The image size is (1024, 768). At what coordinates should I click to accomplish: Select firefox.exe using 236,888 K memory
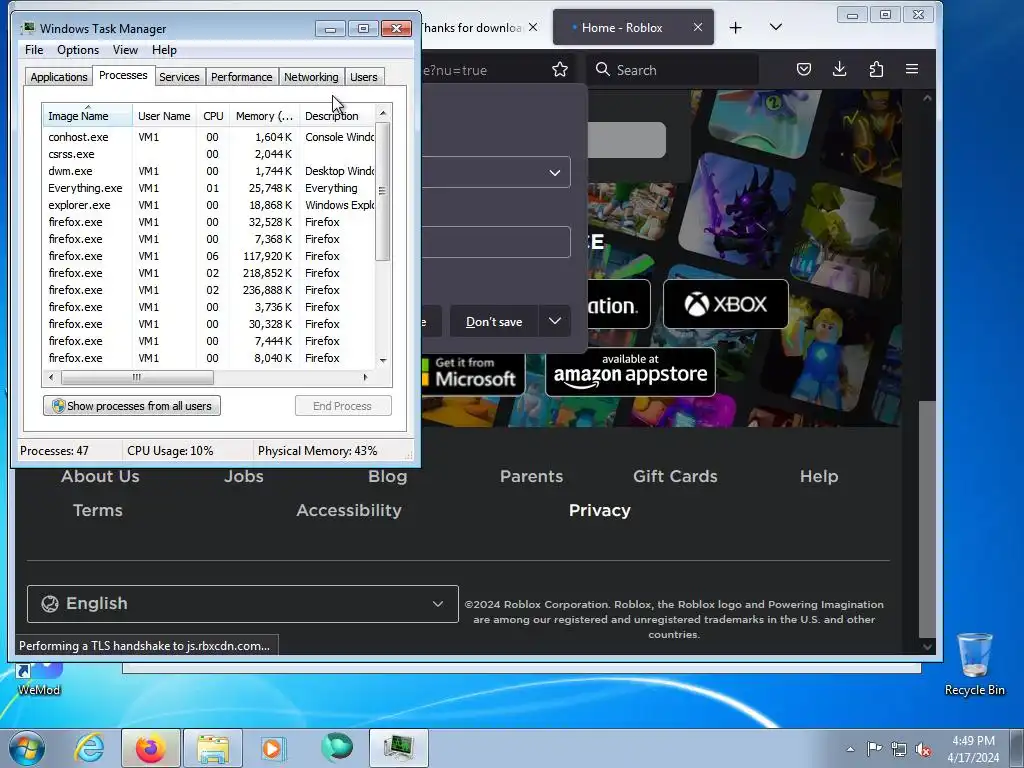coord(209,290)
